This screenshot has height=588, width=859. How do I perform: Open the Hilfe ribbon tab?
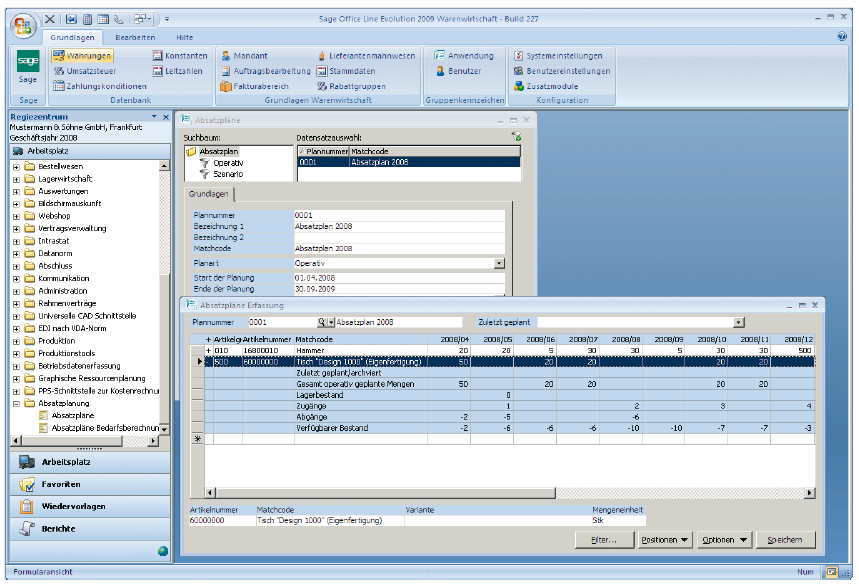pyautogui.click(x=185, y=36)
